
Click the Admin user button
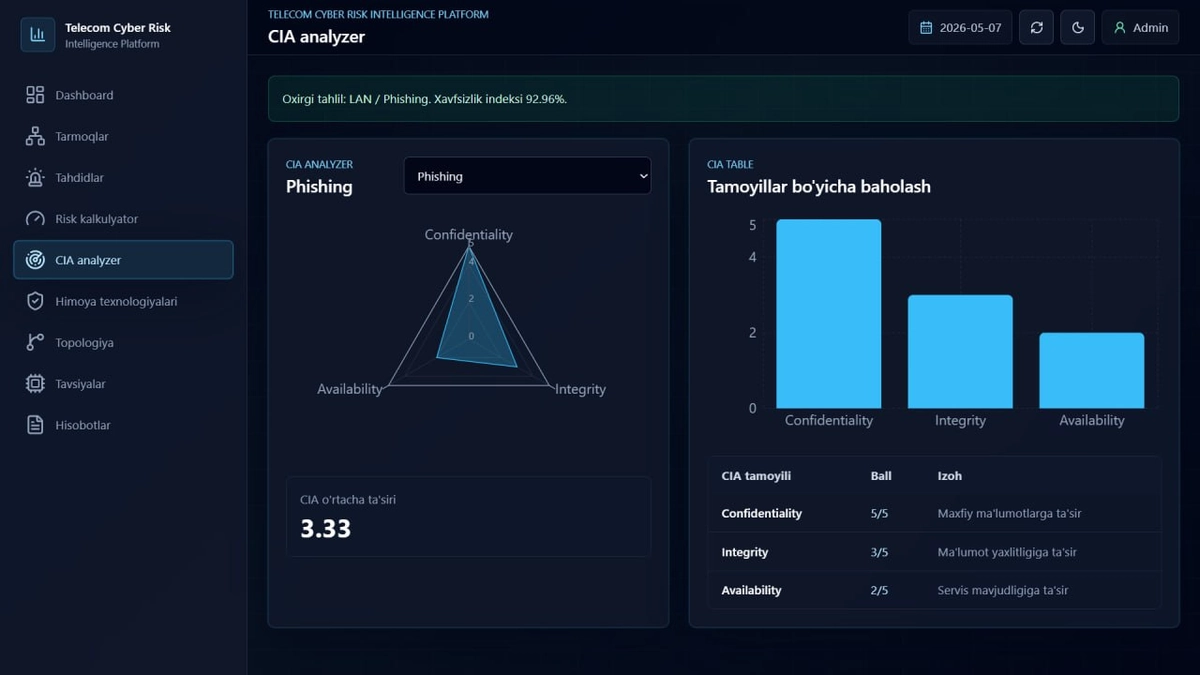1140,28
